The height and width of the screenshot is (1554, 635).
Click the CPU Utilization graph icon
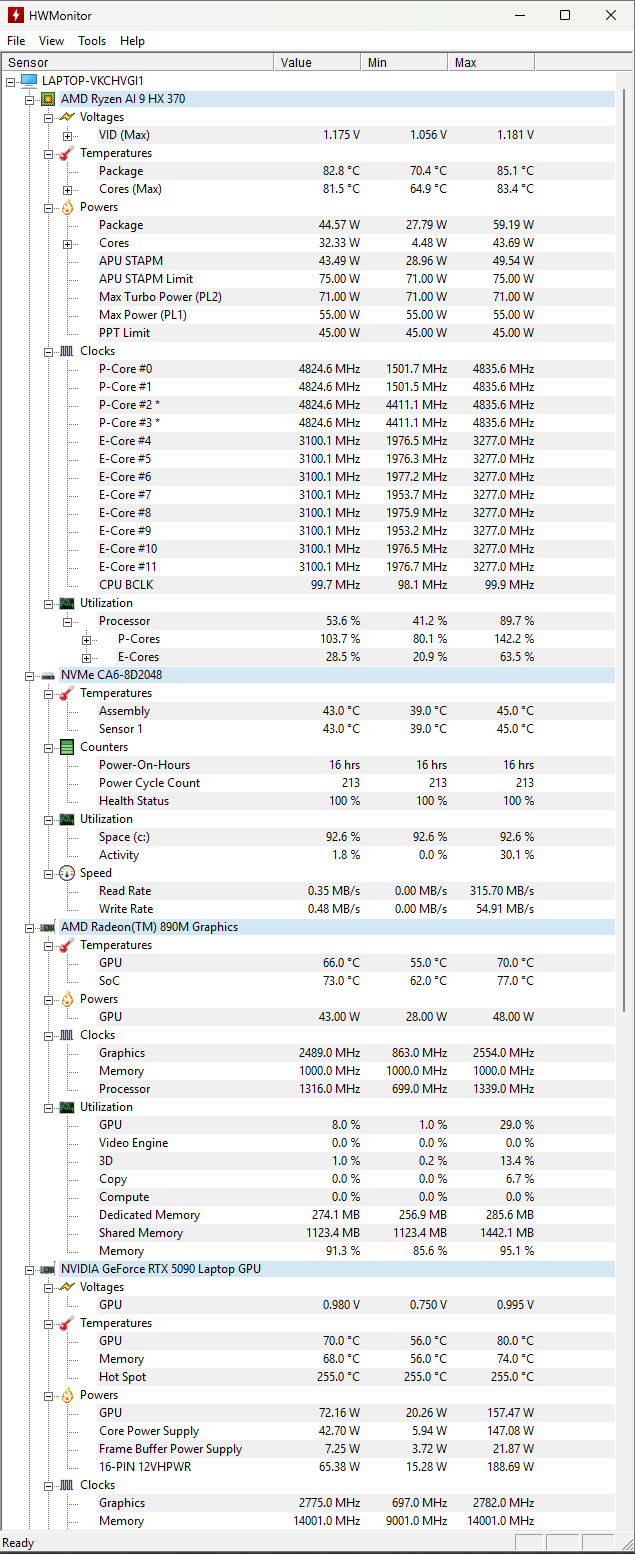click(x=67, y=603)
